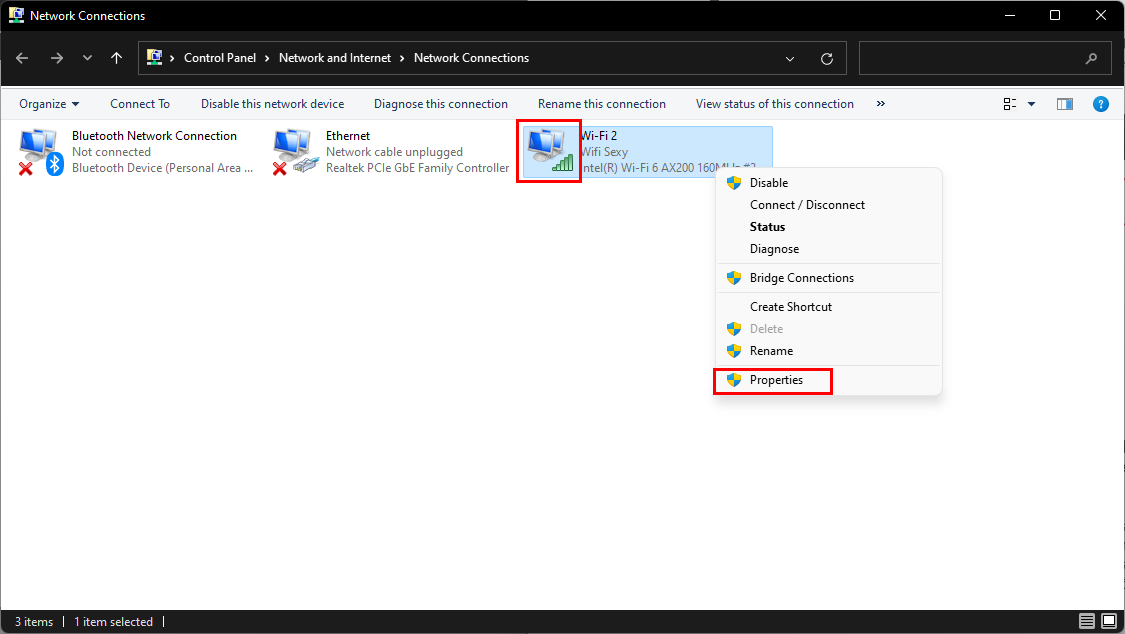
Task: Click Connect To in toolbar
Action: pos(140,104)
